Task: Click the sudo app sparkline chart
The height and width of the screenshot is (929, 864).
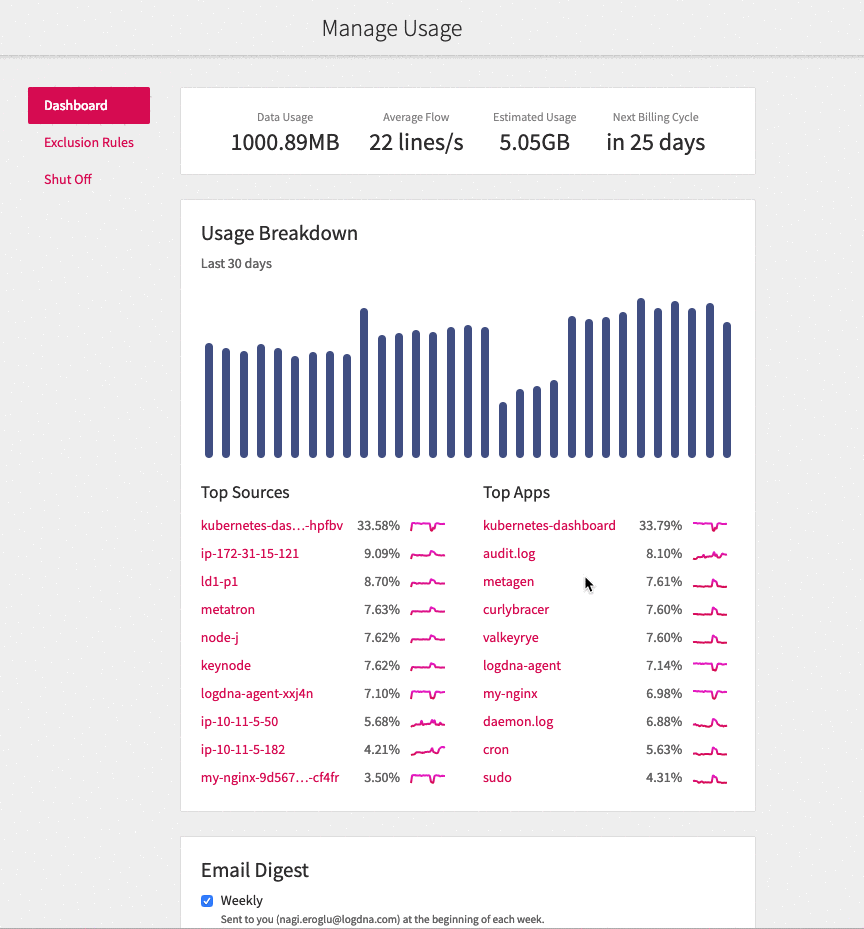Action: pos(710,777)
